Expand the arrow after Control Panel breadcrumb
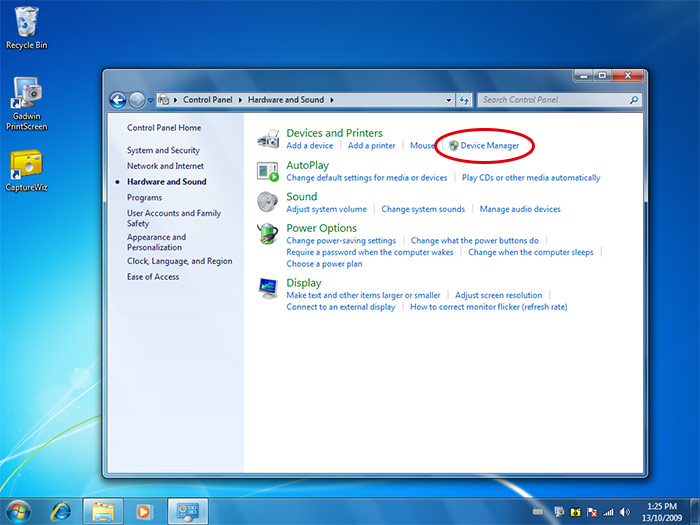This screenshot has width=700, height=525. coord(240,100)
